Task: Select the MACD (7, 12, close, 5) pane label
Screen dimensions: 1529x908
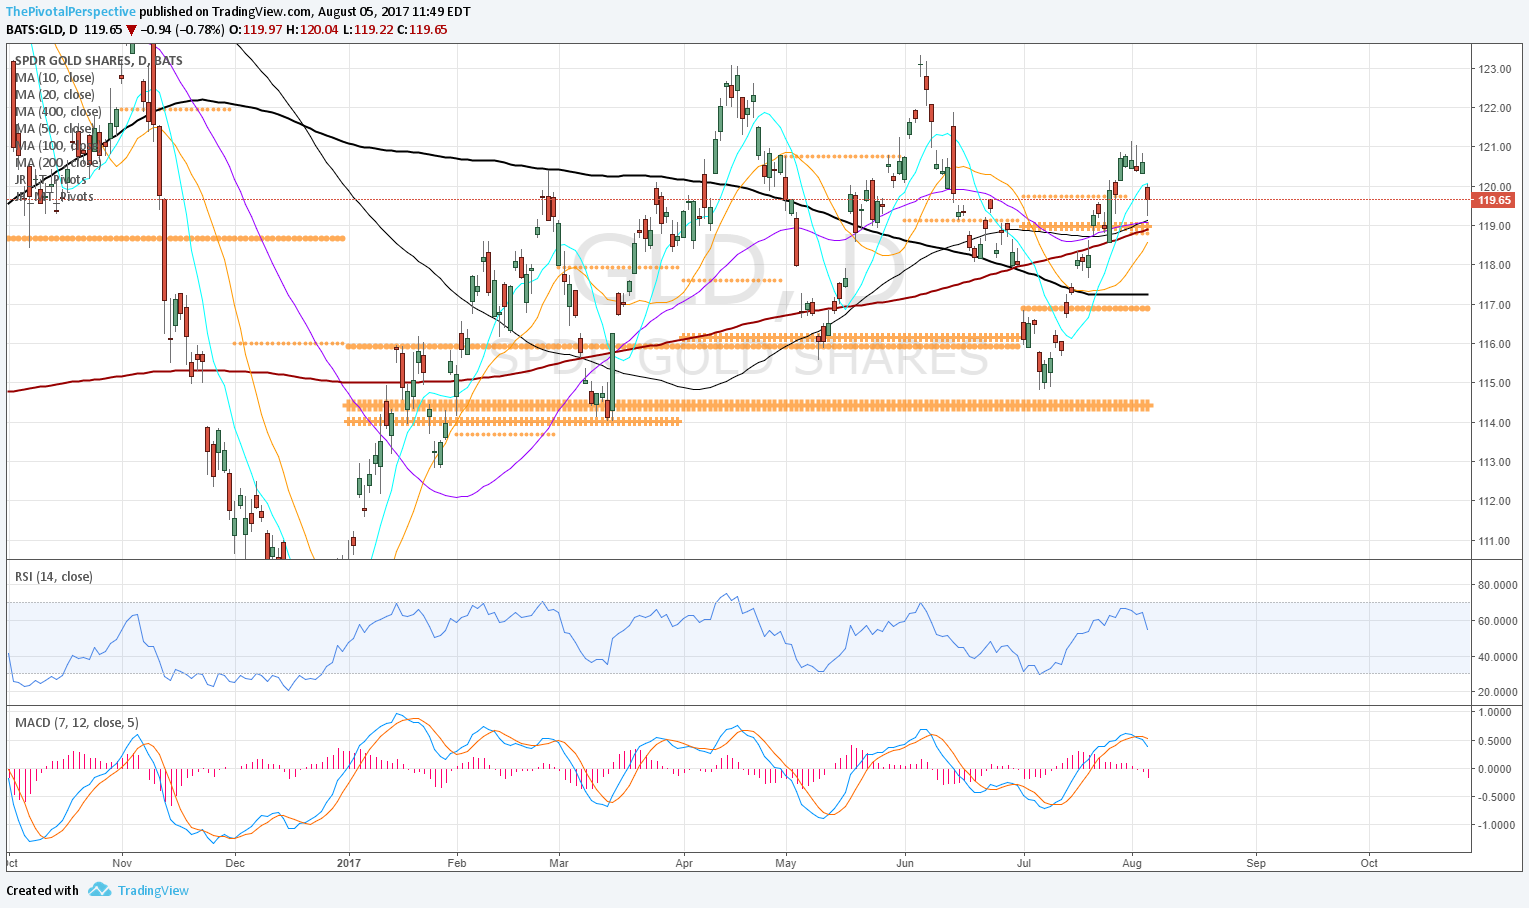Action: [x=77, y=722]
